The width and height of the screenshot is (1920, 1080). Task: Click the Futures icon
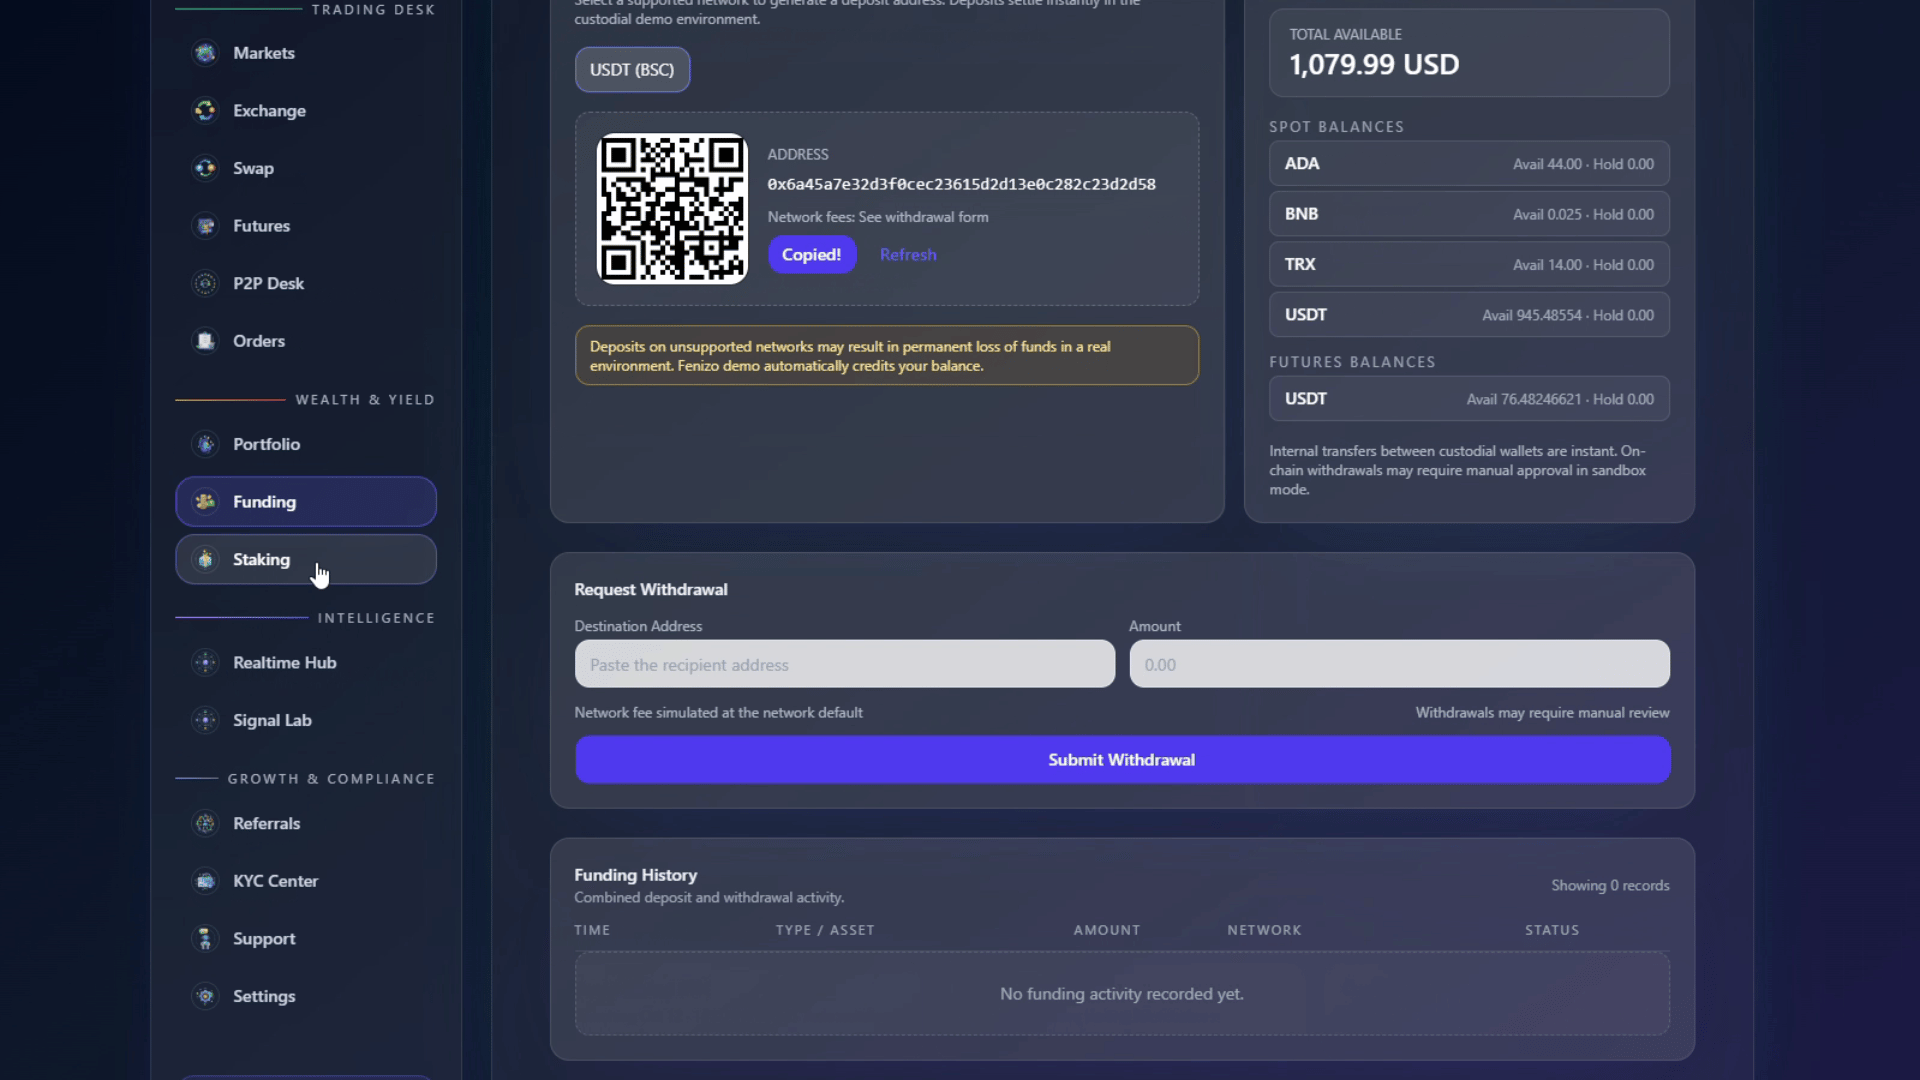[x=205, y=225]
